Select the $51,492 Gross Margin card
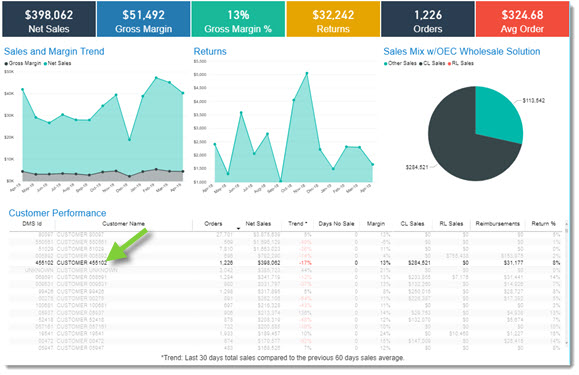Screen dimensions: 579x375 (x=144, y=19)
